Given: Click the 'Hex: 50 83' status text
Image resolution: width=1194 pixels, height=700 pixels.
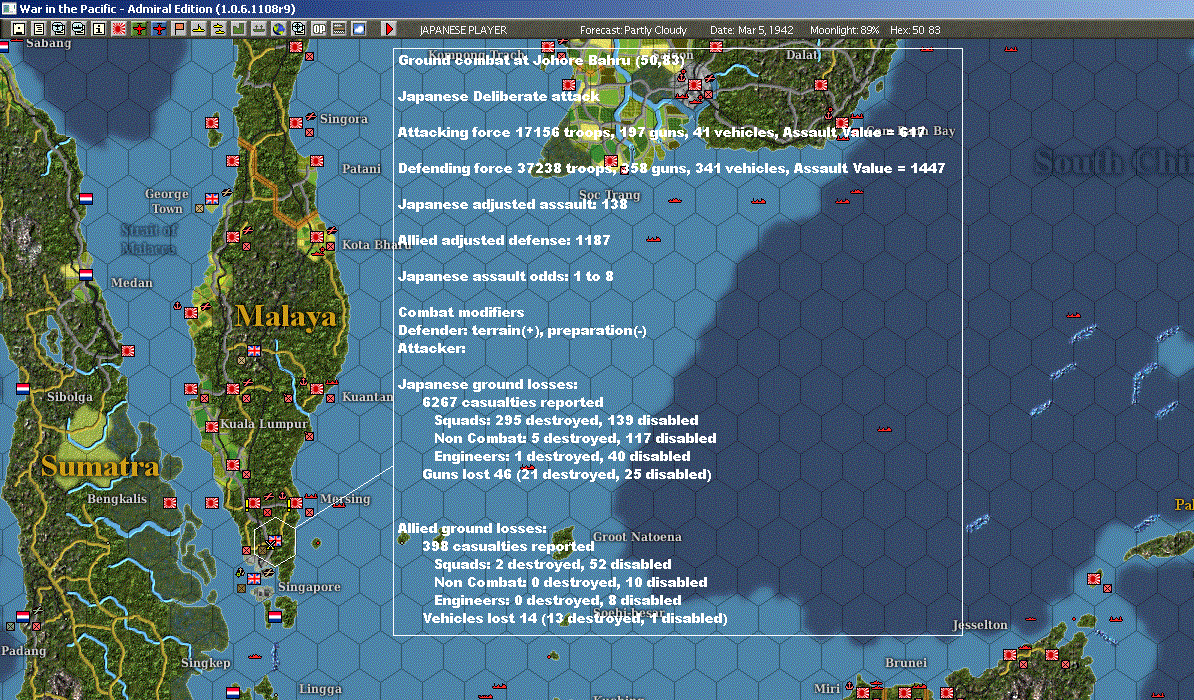Looking at the screenshot, I should click(x=915, y=30).
